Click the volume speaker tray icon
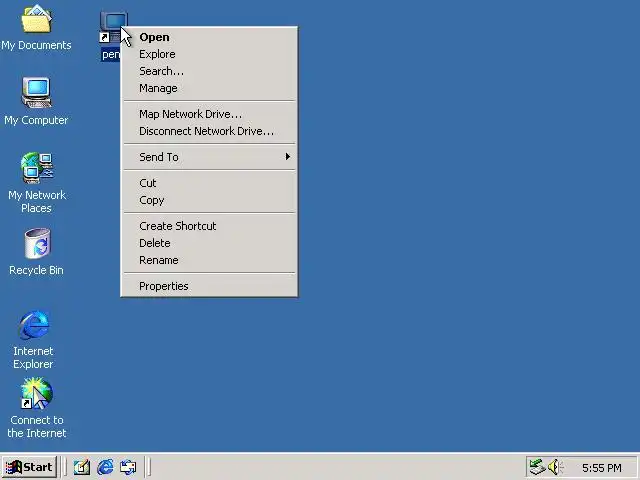Viewport: 640px width, 480px height. coord(554,467)
